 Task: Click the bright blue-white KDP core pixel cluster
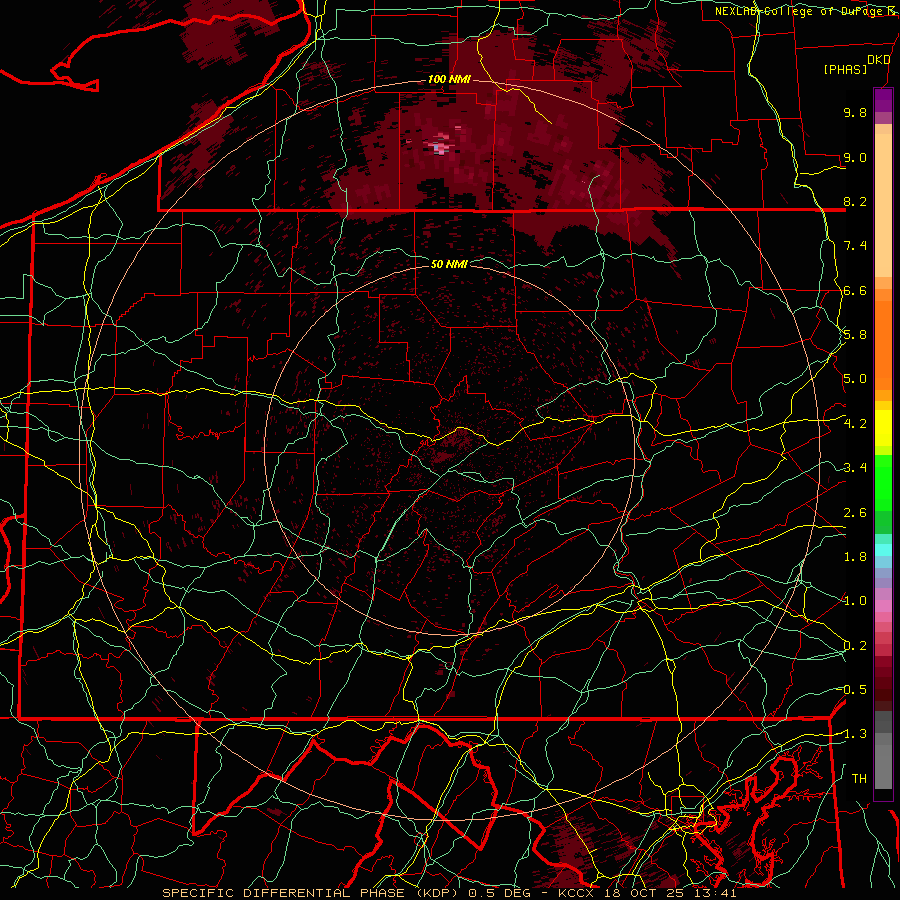click(x=440, y=148)
